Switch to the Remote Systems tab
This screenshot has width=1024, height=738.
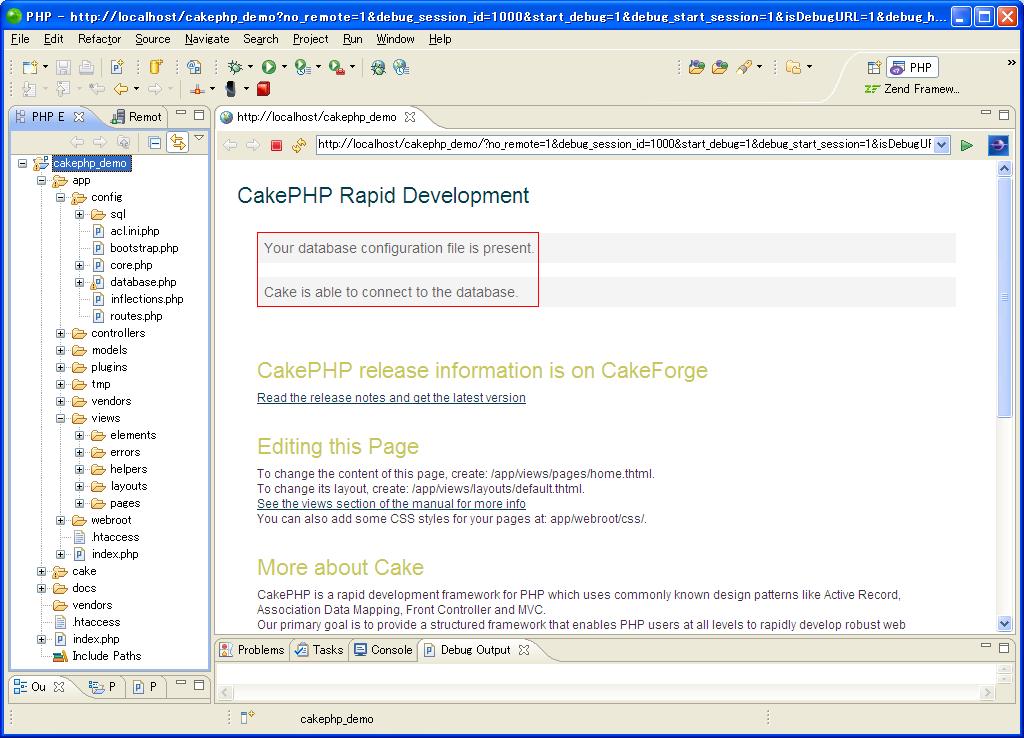tap(136, 117)
